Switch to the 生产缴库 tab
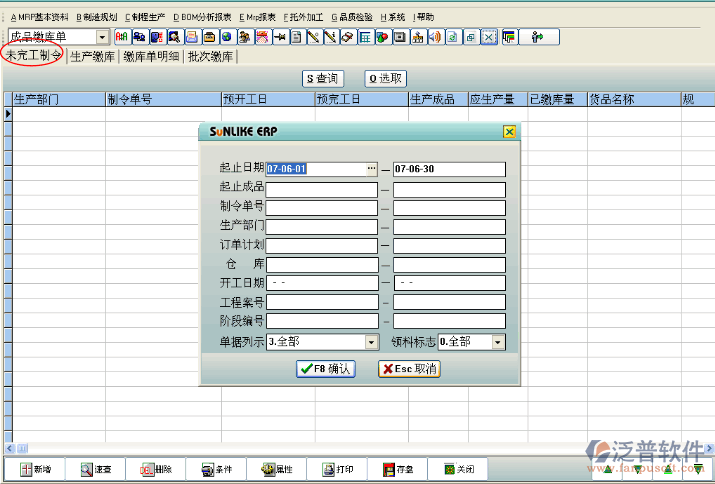Image resolution: width=715 pixels, height=484 pixels. (x=92, y=57)
